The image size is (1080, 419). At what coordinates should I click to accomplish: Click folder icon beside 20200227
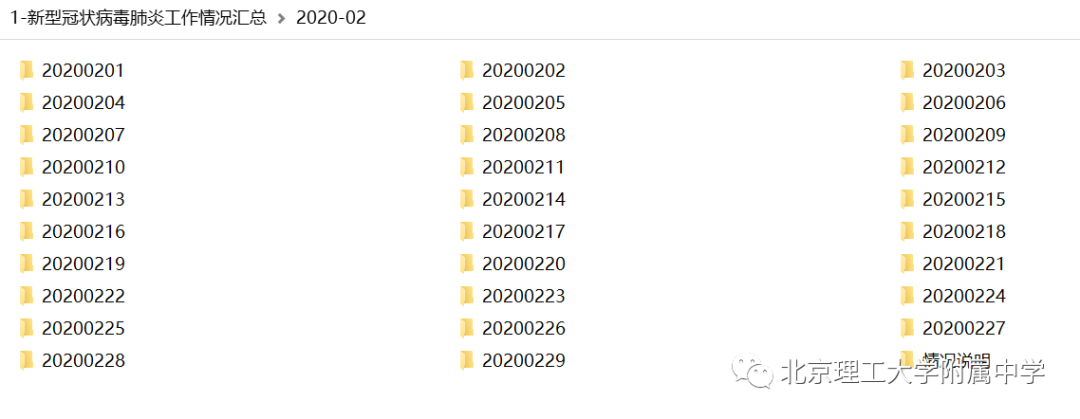pos(907,328)
